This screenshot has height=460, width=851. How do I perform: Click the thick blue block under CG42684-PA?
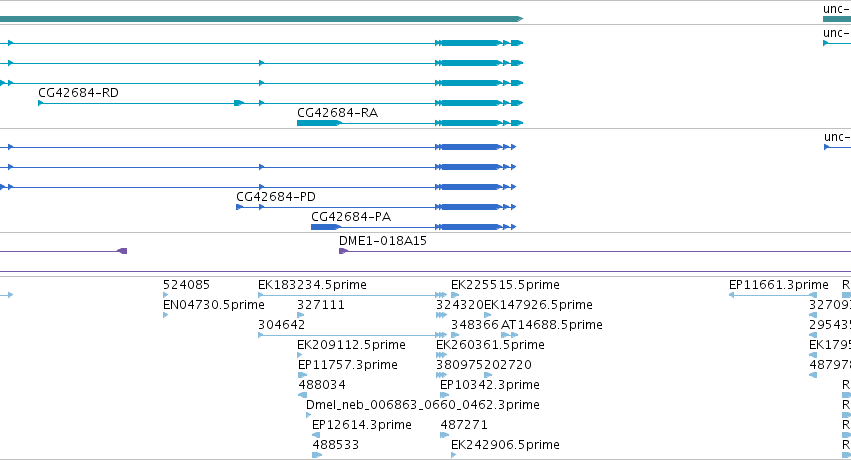coord(326,227)
